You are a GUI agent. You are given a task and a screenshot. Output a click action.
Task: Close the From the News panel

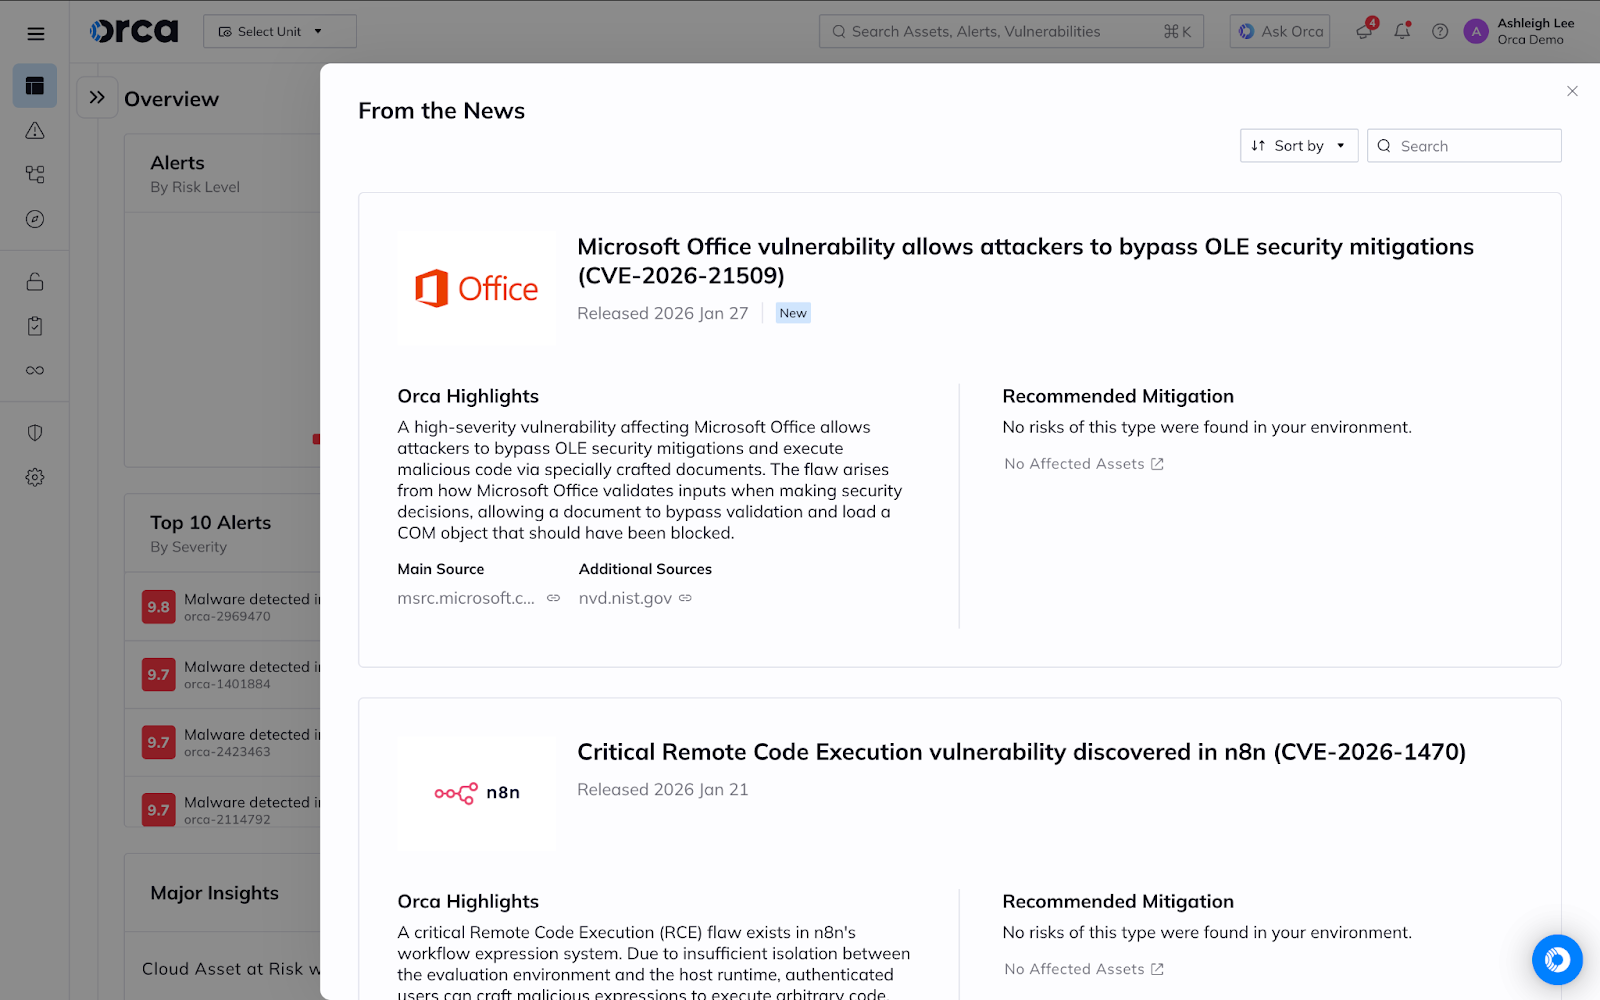(1572, 91)
